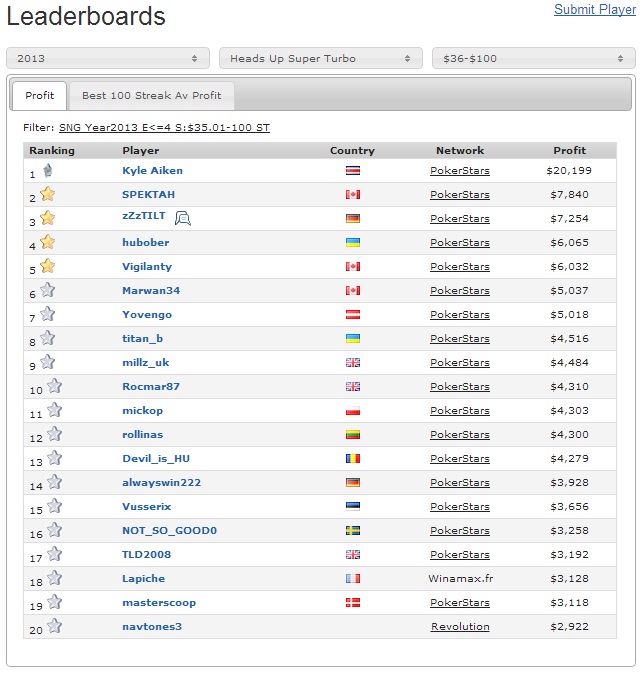Viewport: 644px width, 680px height.
Task: Click the trophy icon for rank 1
Action: pos(46,171)
